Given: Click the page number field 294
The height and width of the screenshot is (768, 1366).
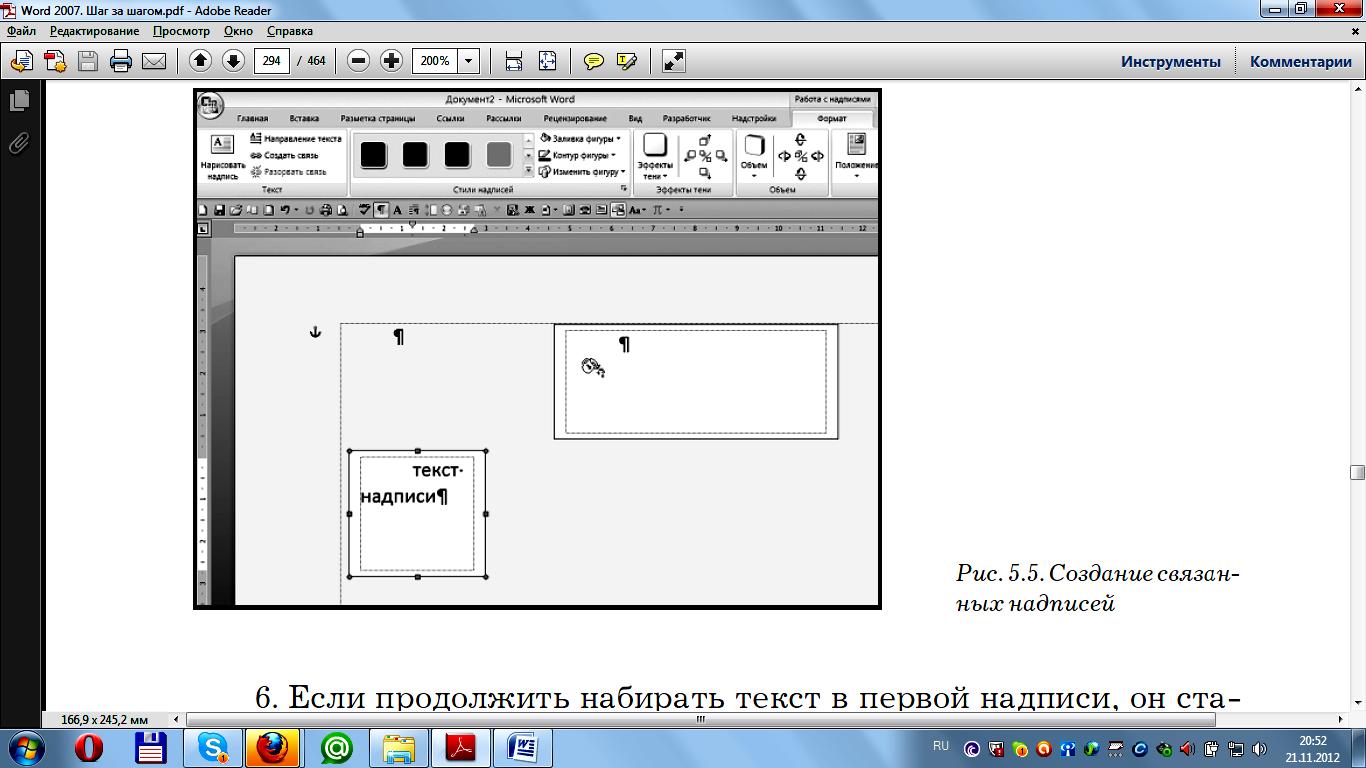Looking at the screenshot, I should (272, 61).
